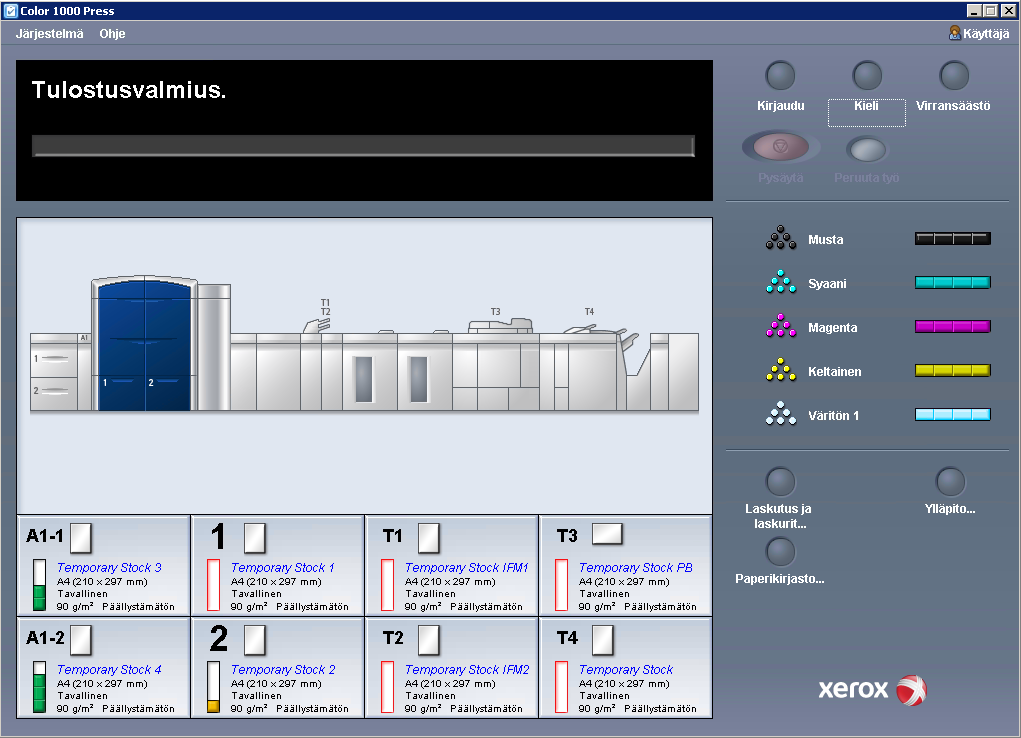Open Temporary Stock 1 link
This screenshot has width=1021, height=738.
pyautogui.click(x=283, y=567)
